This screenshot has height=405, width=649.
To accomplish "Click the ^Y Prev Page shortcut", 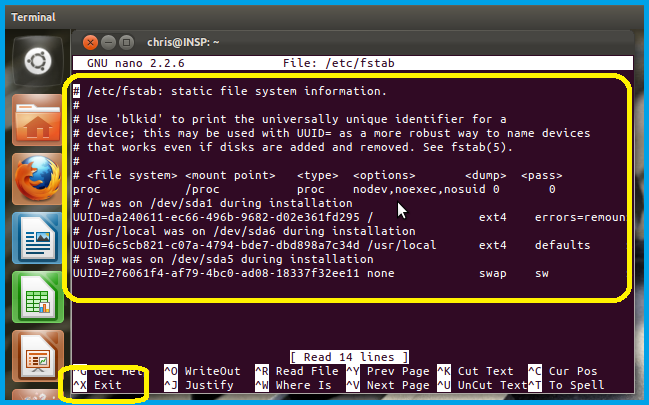I will click(388, 371).
